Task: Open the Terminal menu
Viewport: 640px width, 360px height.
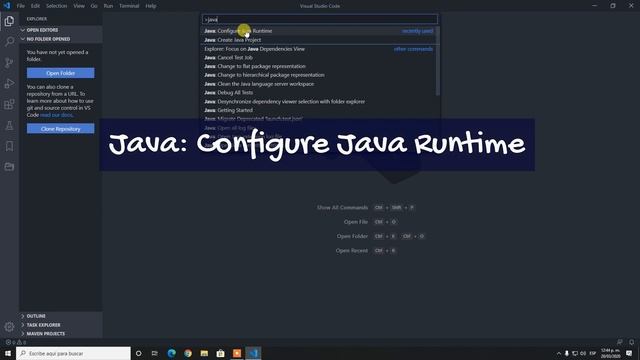Action: tap(129, 6)
